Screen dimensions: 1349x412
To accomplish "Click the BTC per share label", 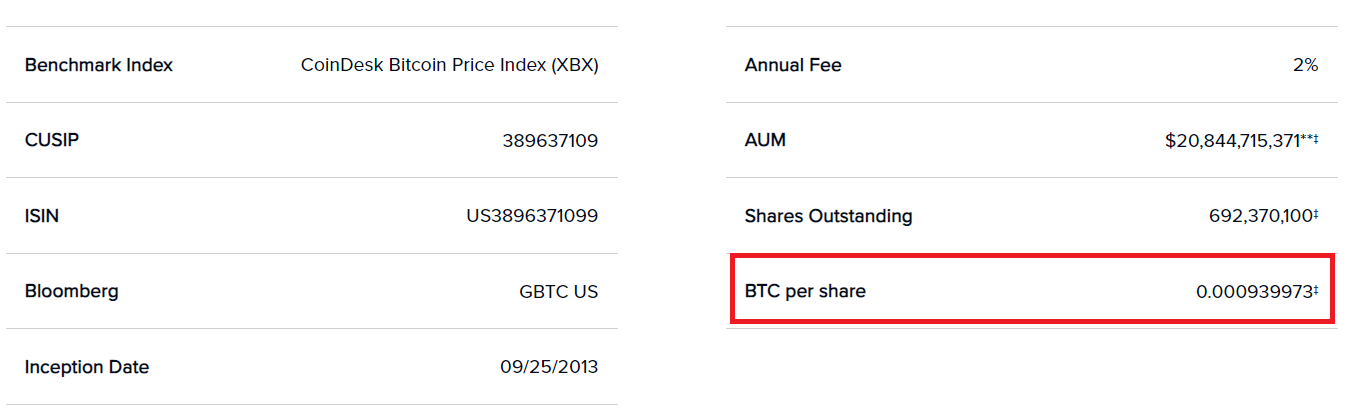I will [805, 292].
